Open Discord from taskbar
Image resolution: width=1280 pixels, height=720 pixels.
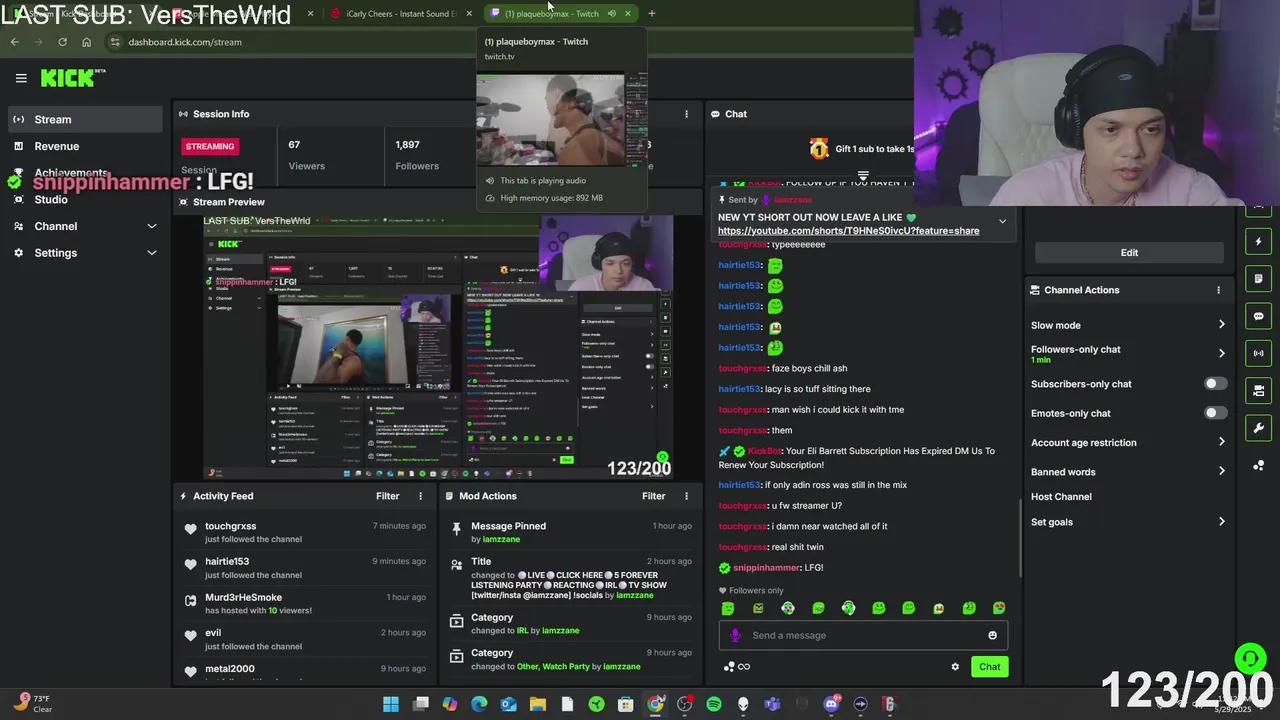831,704
